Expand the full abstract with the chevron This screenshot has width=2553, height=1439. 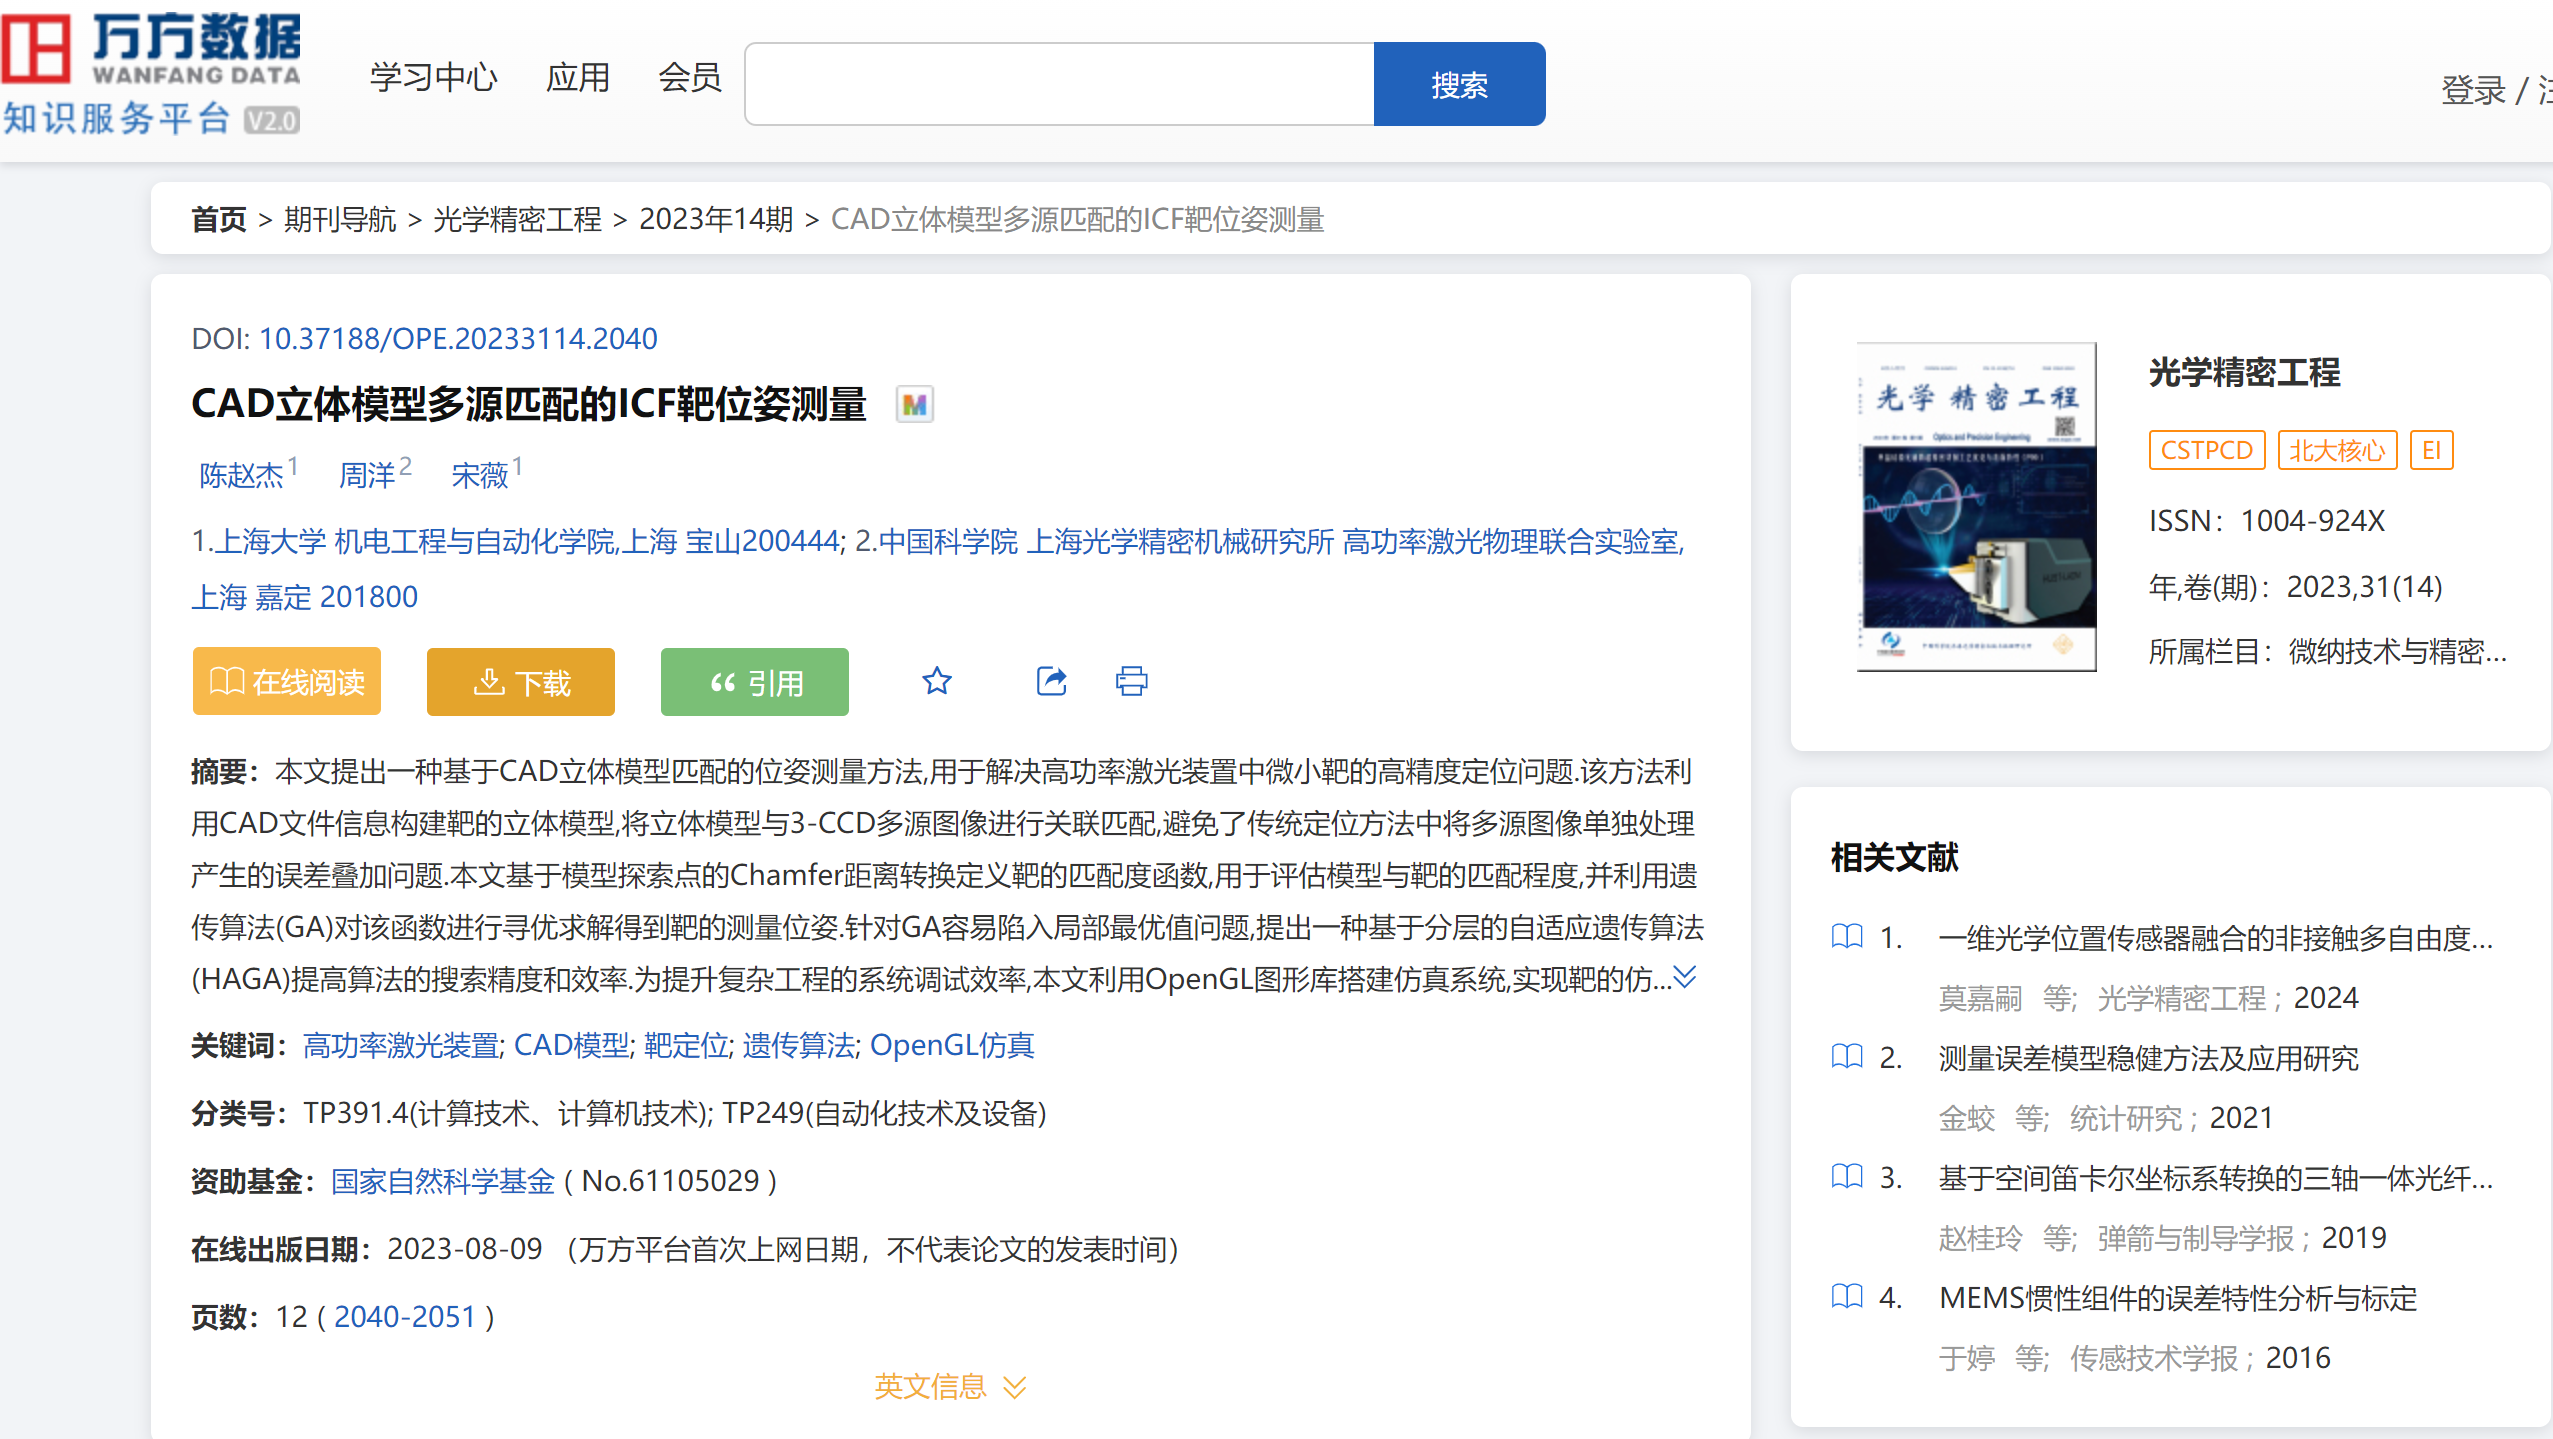pos(1685,977)
